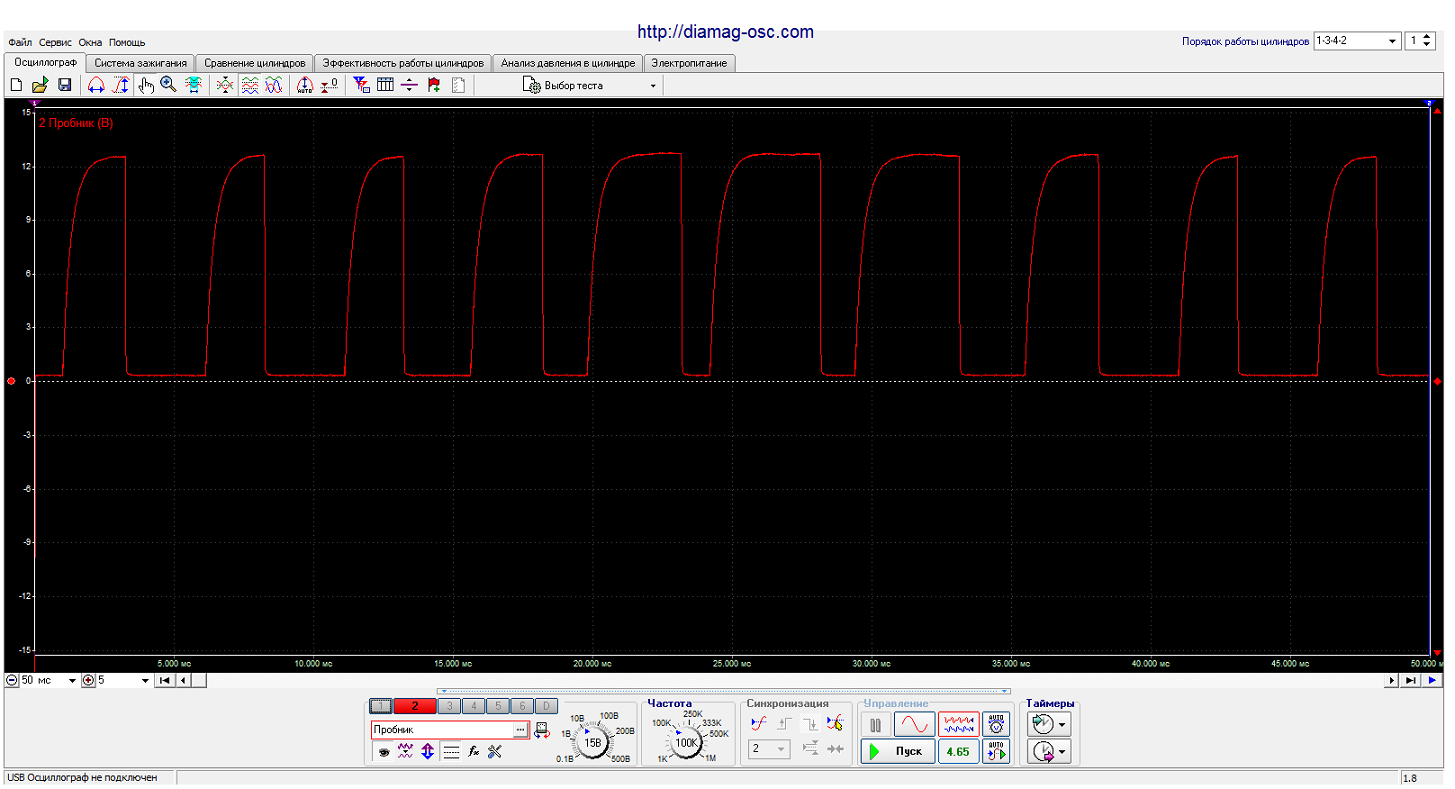Create a new file with the blank page icon
Viewport: 1455px width, 789px height.
[16, 85]
